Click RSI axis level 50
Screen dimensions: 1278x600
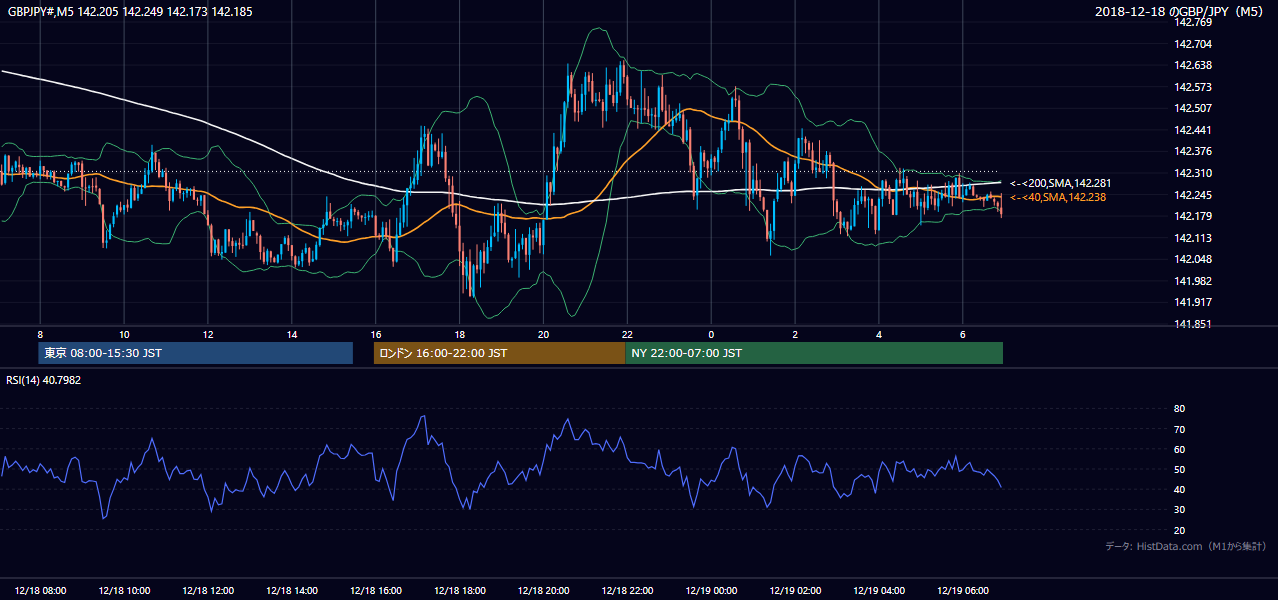(x=1179, y=469)
